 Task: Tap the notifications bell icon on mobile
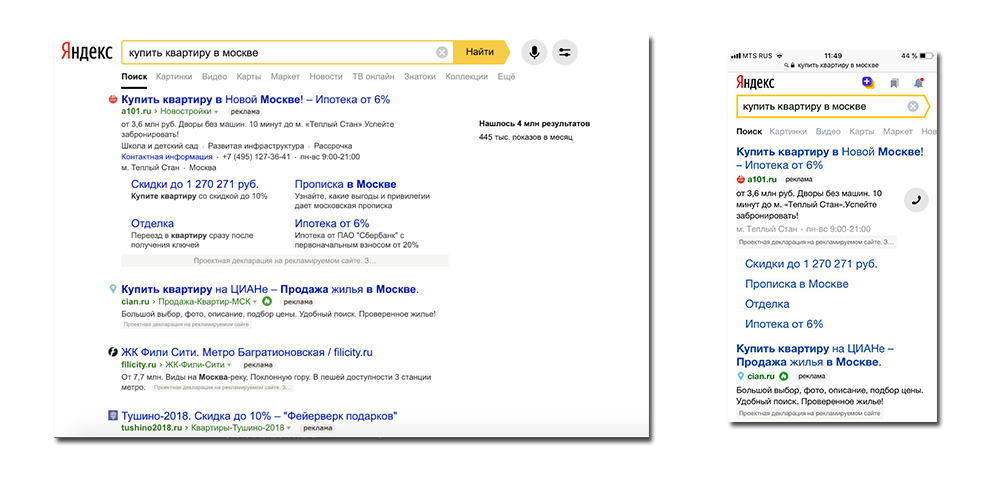(x=918, y=83)
